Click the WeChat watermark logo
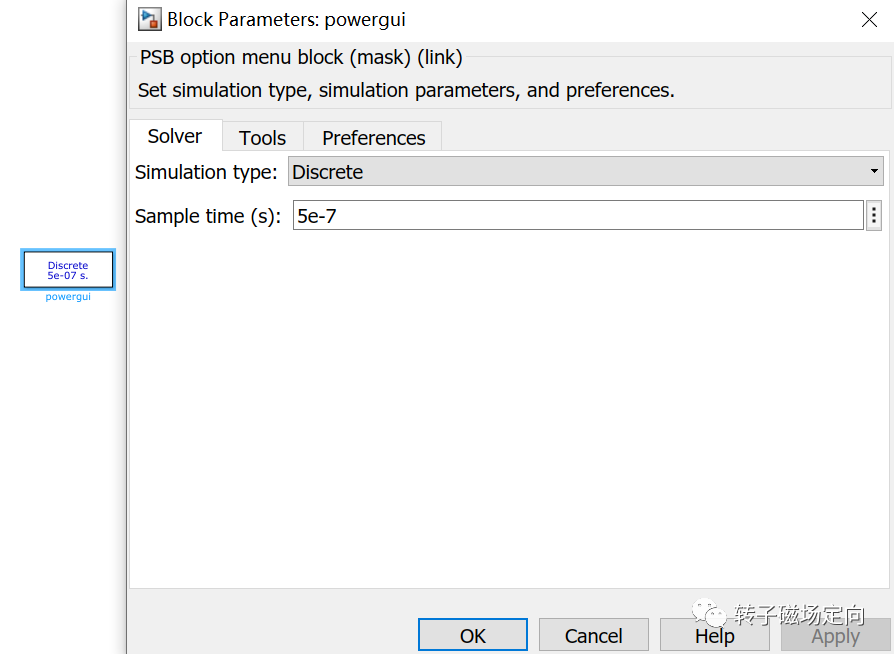 pos(709,613)
